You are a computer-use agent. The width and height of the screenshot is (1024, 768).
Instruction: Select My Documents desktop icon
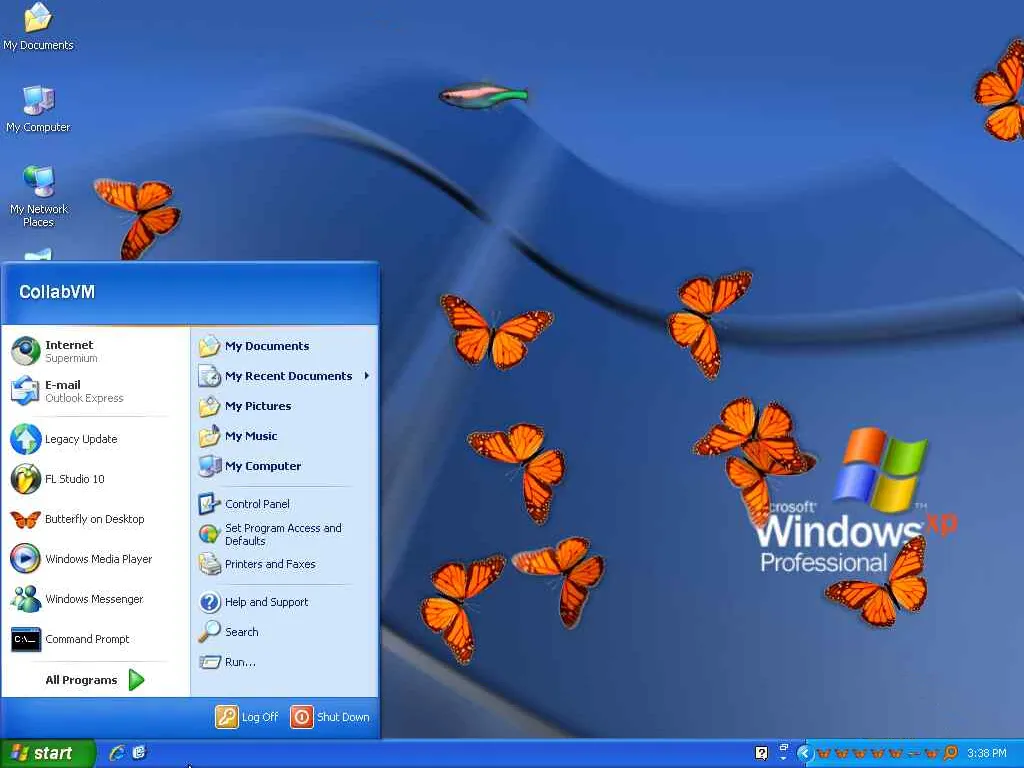[38, 27]
